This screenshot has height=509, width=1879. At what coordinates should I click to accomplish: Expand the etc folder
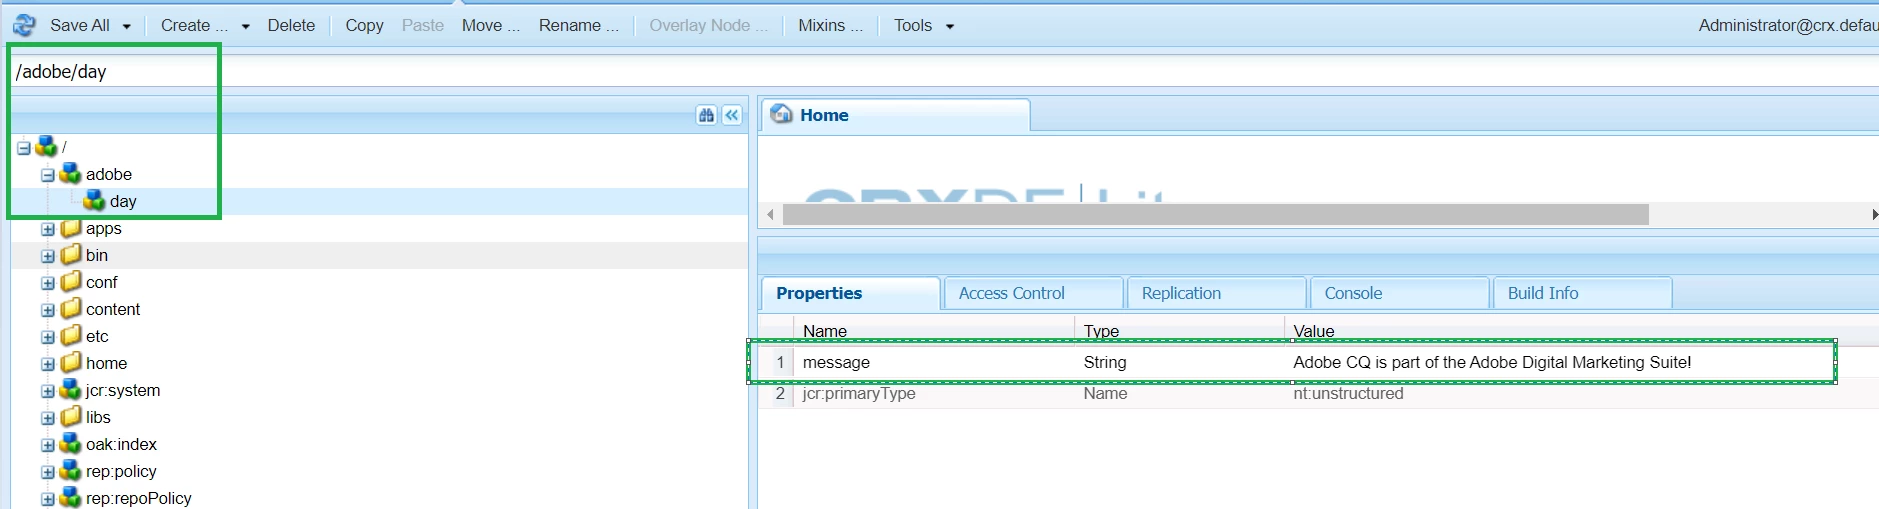47,337
